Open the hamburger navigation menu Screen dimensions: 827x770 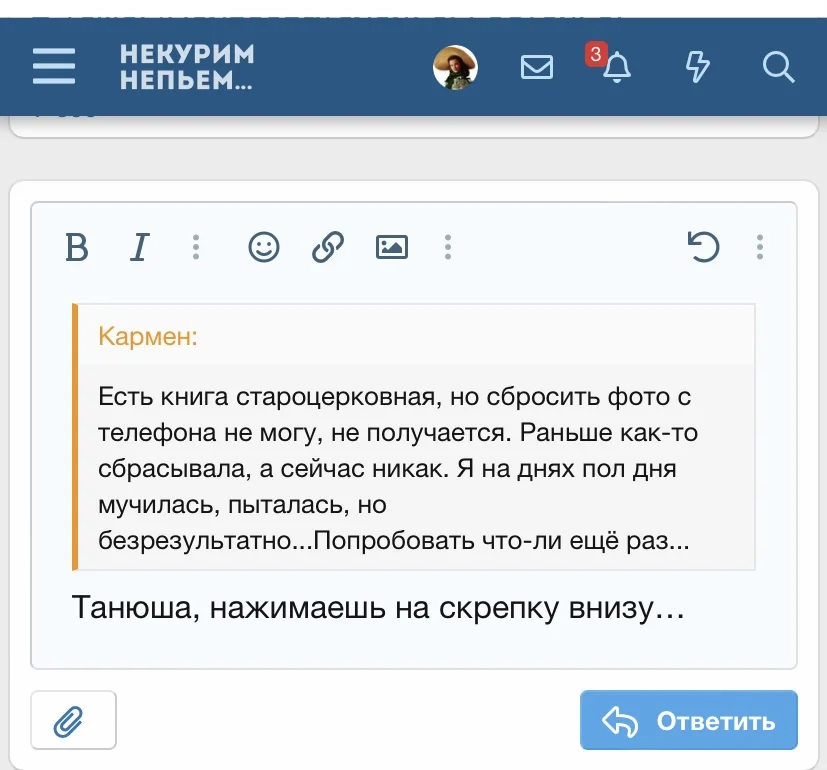point(54,67)
